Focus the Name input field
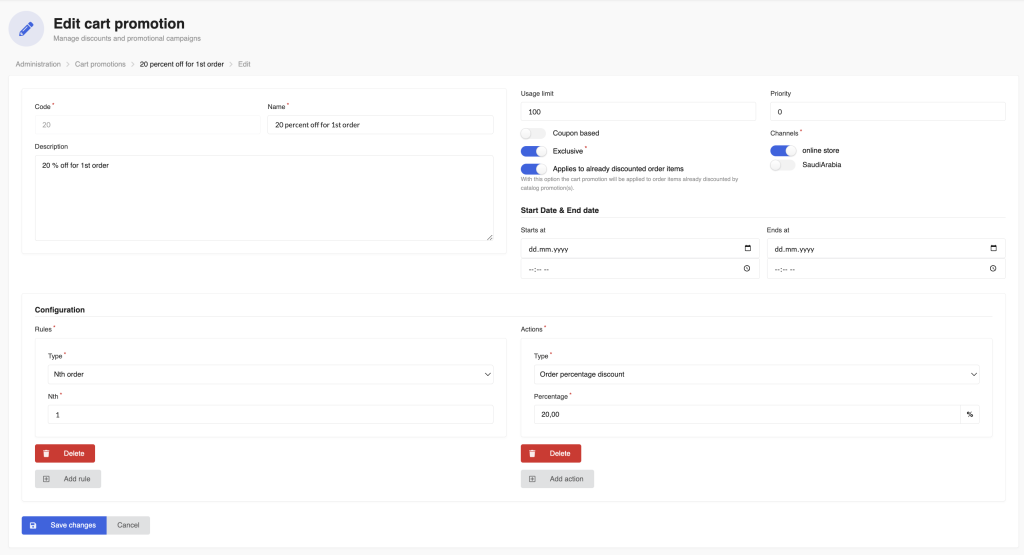Screen dimensions: 1024x555 tap(380, 125)
